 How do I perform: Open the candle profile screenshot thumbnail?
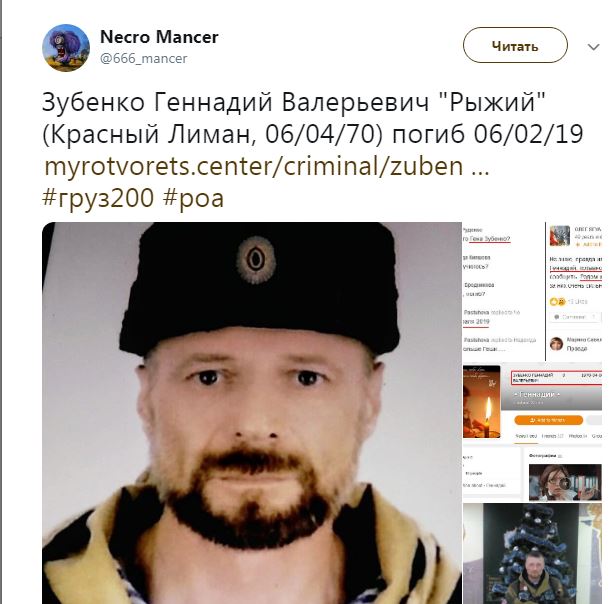pyautogui.click(x=532, y=432)
